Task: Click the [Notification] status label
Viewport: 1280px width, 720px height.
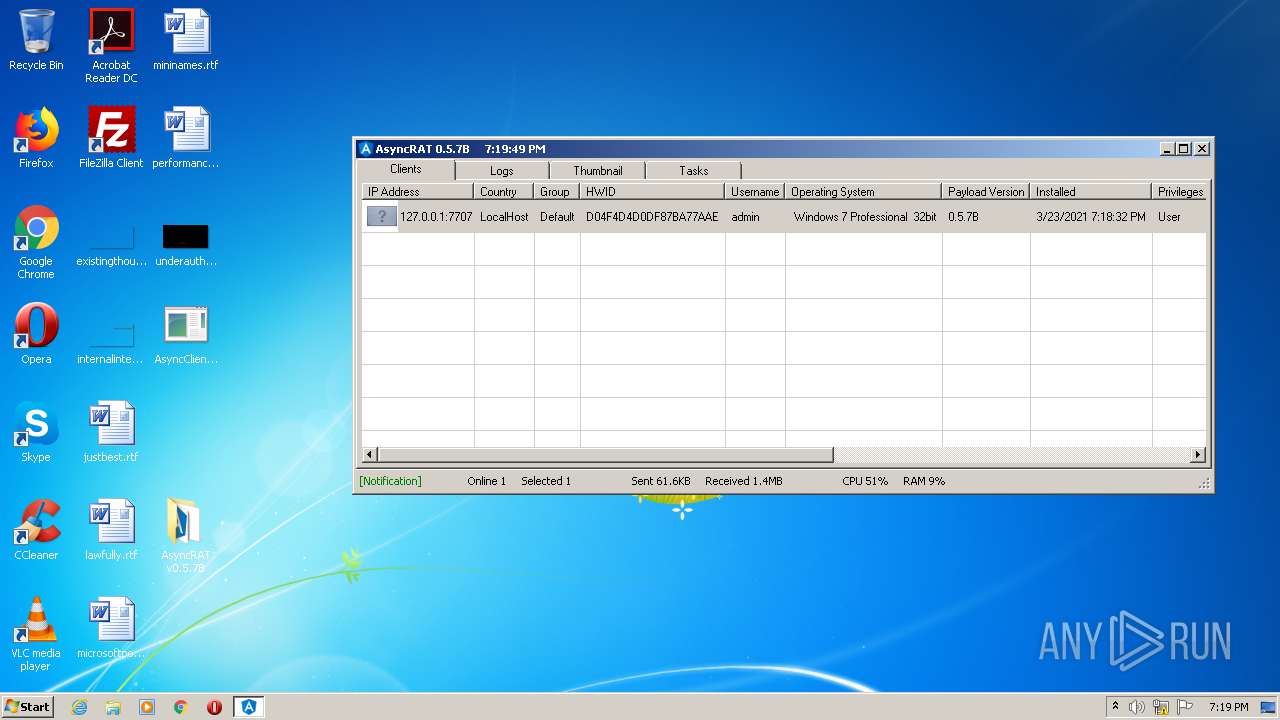Action: (x=390, y=481)
